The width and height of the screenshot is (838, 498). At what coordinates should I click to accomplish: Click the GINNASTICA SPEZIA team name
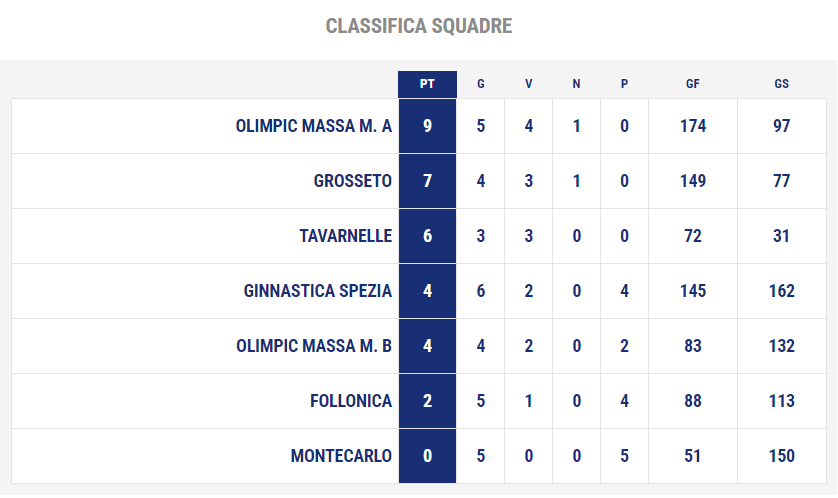click(x=318, y=291)
